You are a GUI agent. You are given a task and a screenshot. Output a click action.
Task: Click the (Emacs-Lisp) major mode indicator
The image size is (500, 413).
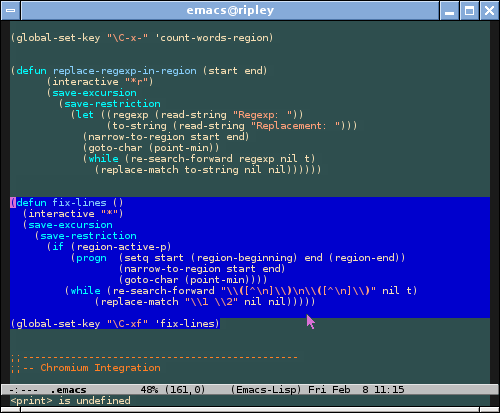(x=266, y=389)
